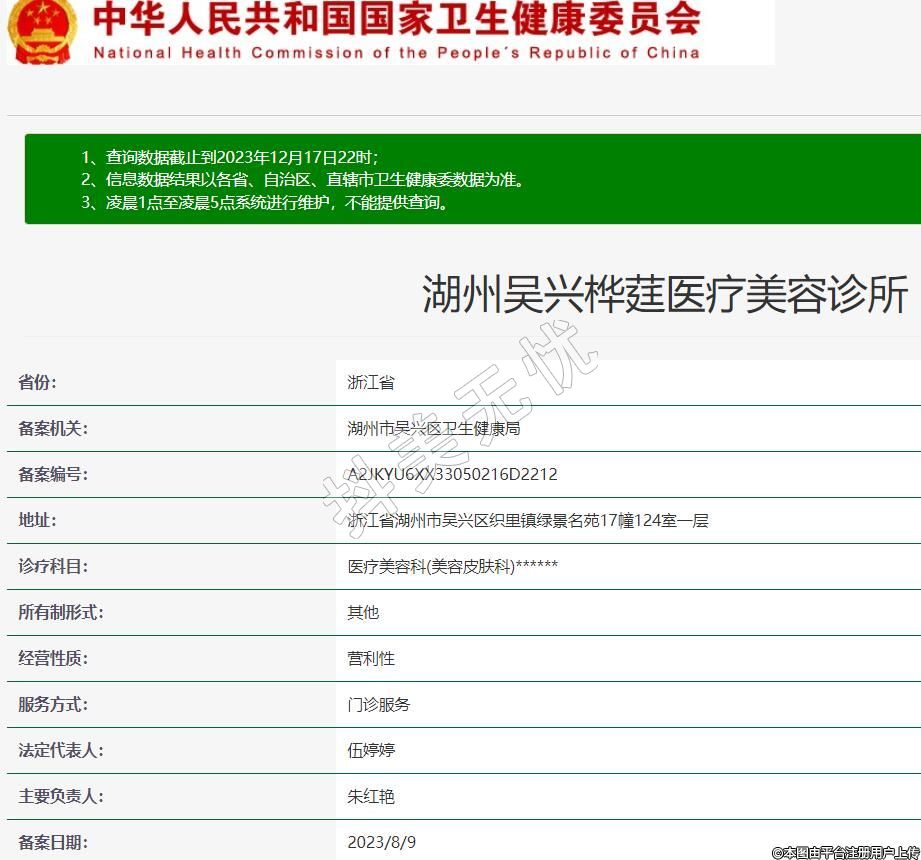
Task: Click the copyright watermark at bottom right
Action: pyautogui.click(x=844, y=852)
